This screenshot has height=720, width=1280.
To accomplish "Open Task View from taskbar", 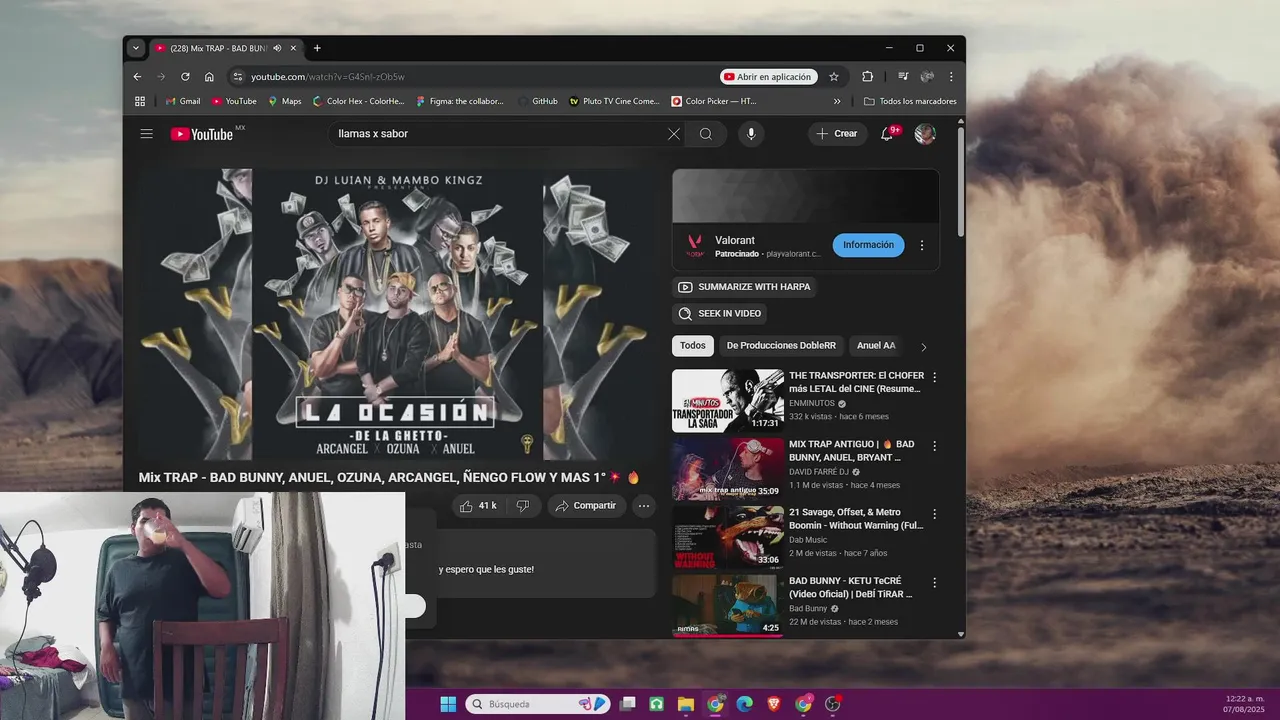I will [x=627, y=704].
